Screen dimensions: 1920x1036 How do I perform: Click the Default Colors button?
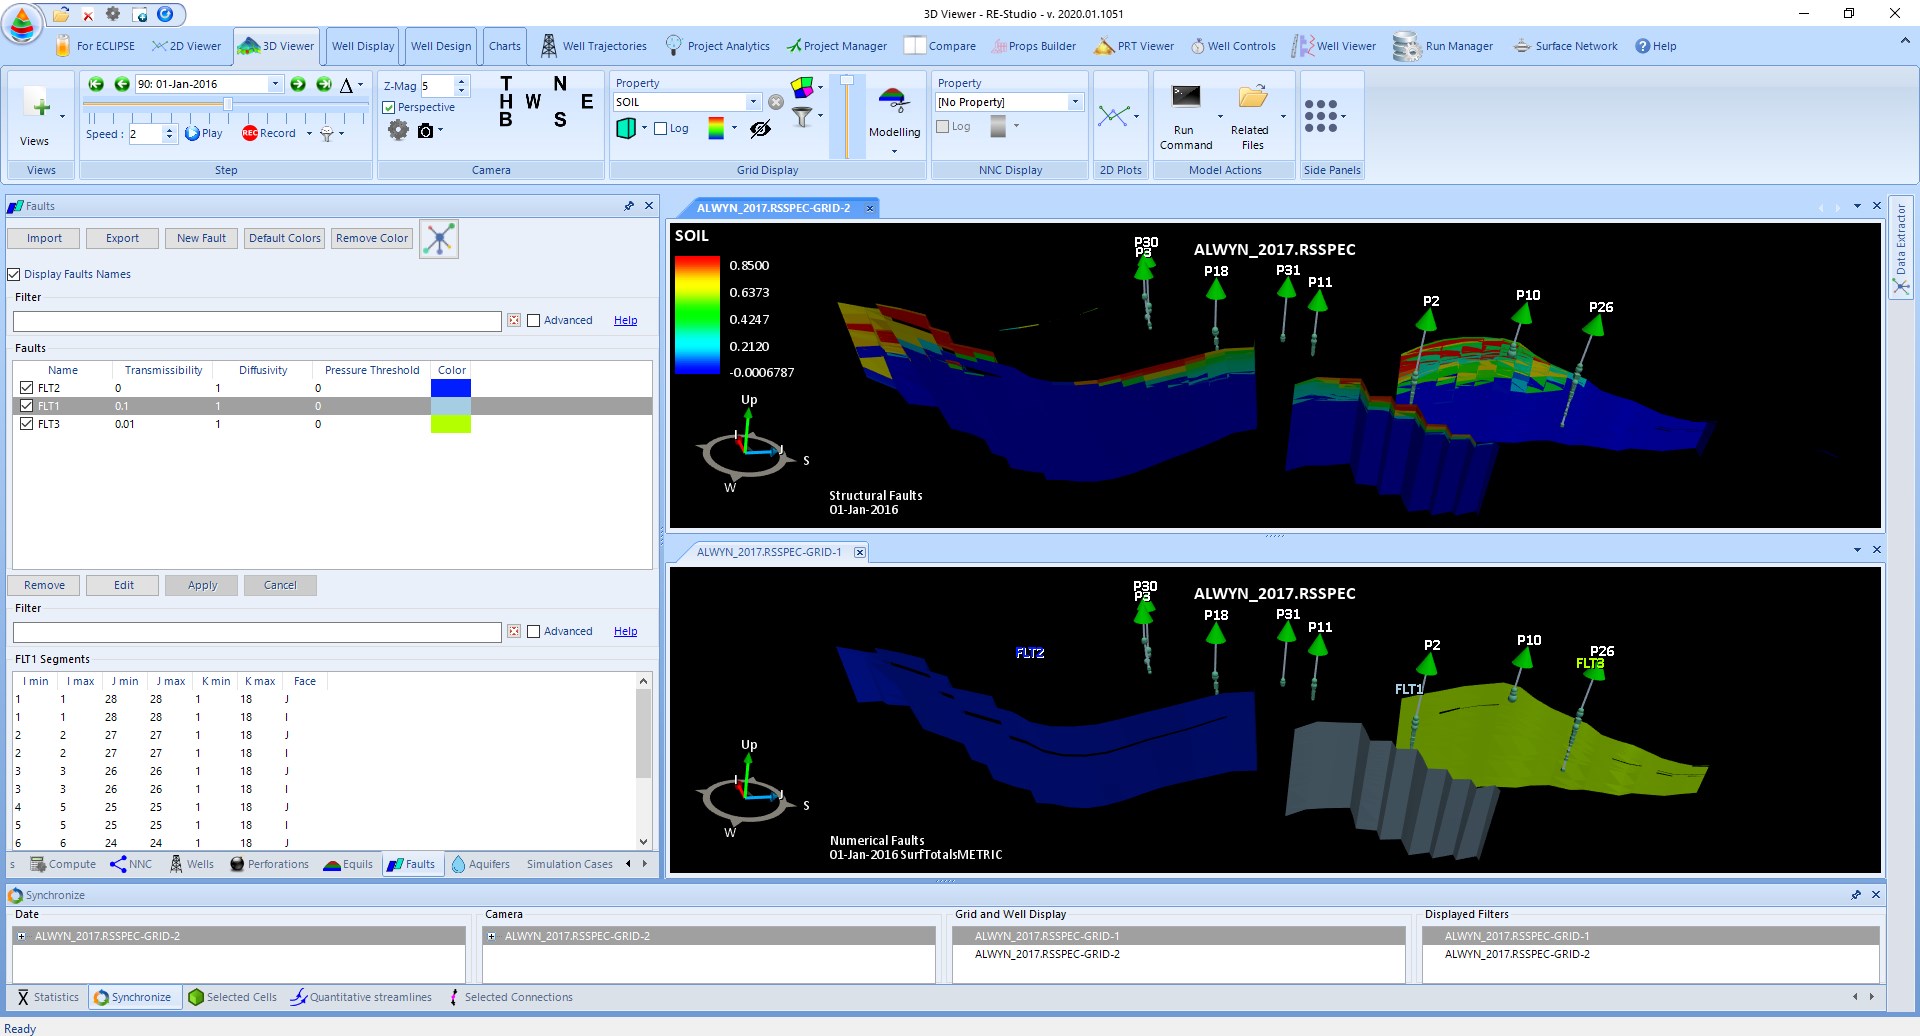coord(285,238)
